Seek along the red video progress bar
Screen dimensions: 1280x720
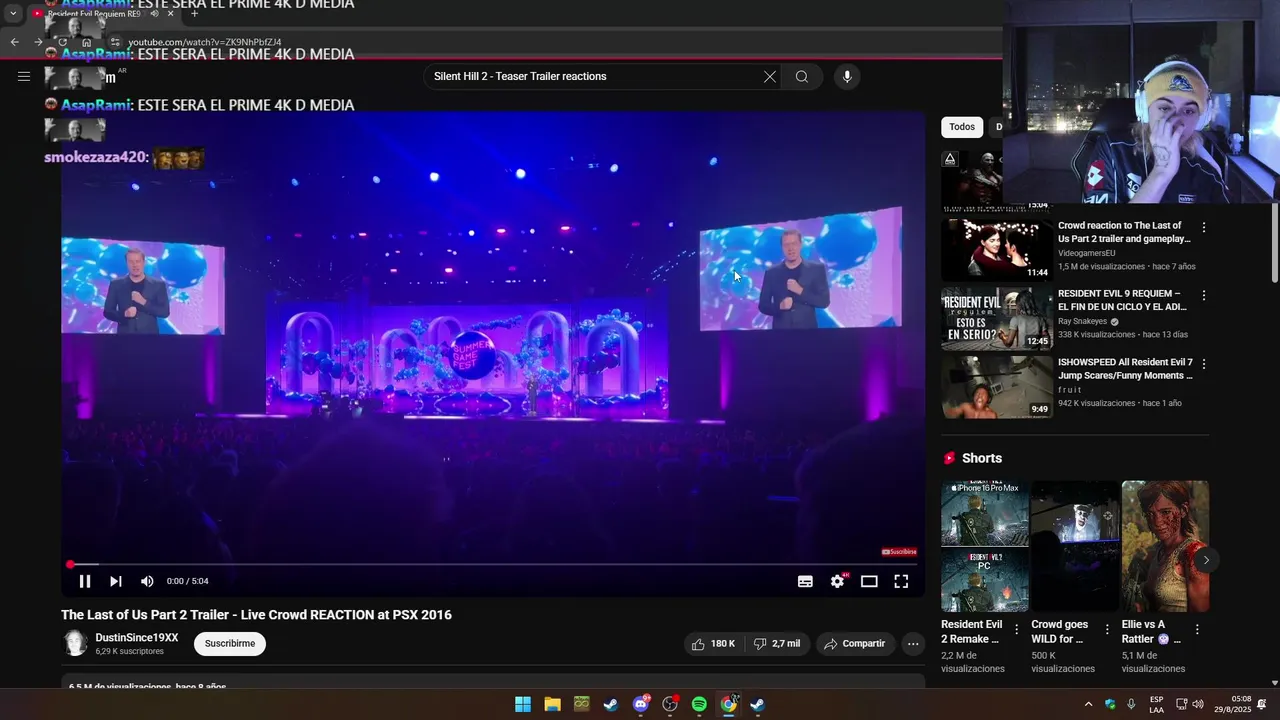click(493, 564)
